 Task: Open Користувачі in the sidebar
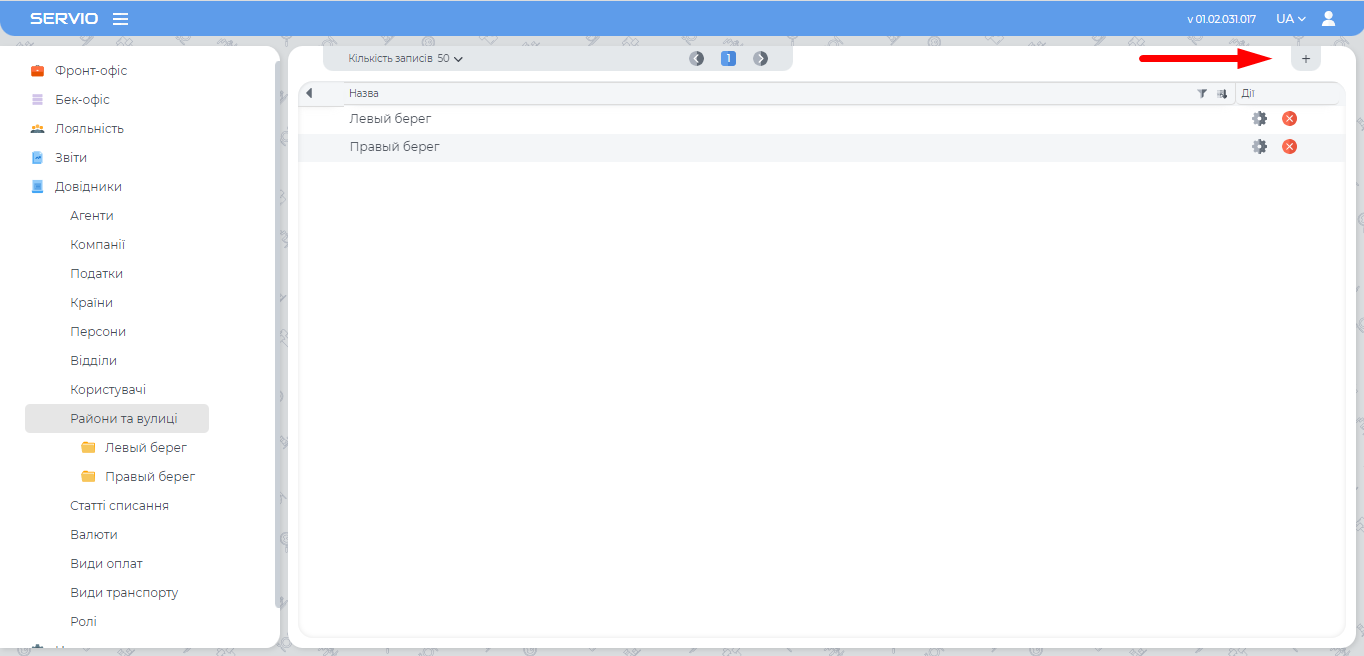tap(108, 390)
